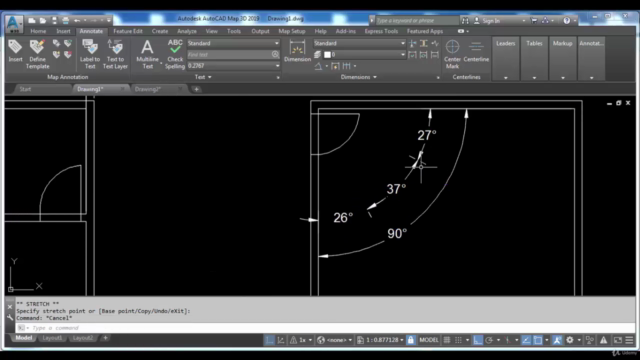This screenshot has height=360, width=640.
Task: Click the Centerline tool
Action: tap(476, 51)
